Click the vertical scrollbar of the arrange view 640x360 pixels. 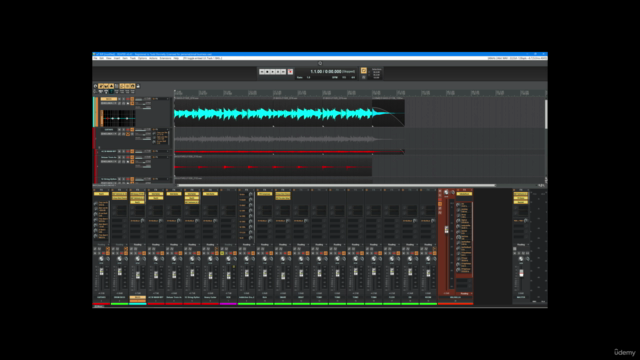(546, 114)
